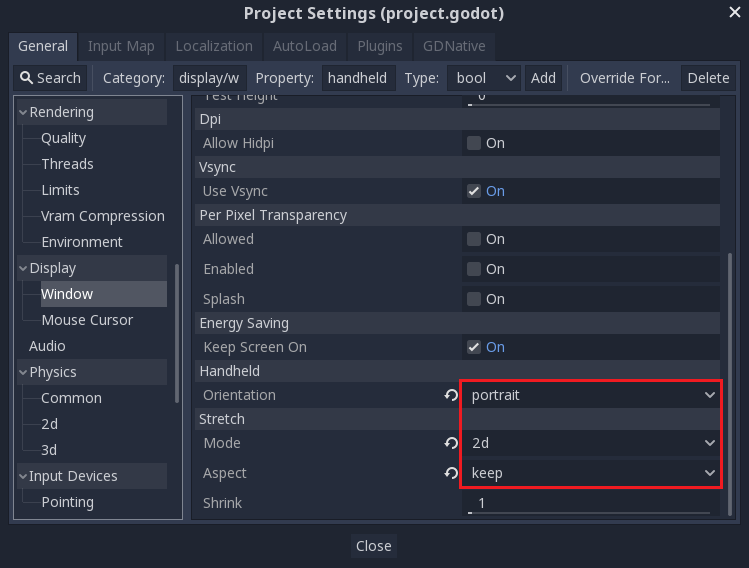The height and width of the screenshot is (568, 749).
Task: Select Mouse Cursor in the tree
Action: [87, 321]
